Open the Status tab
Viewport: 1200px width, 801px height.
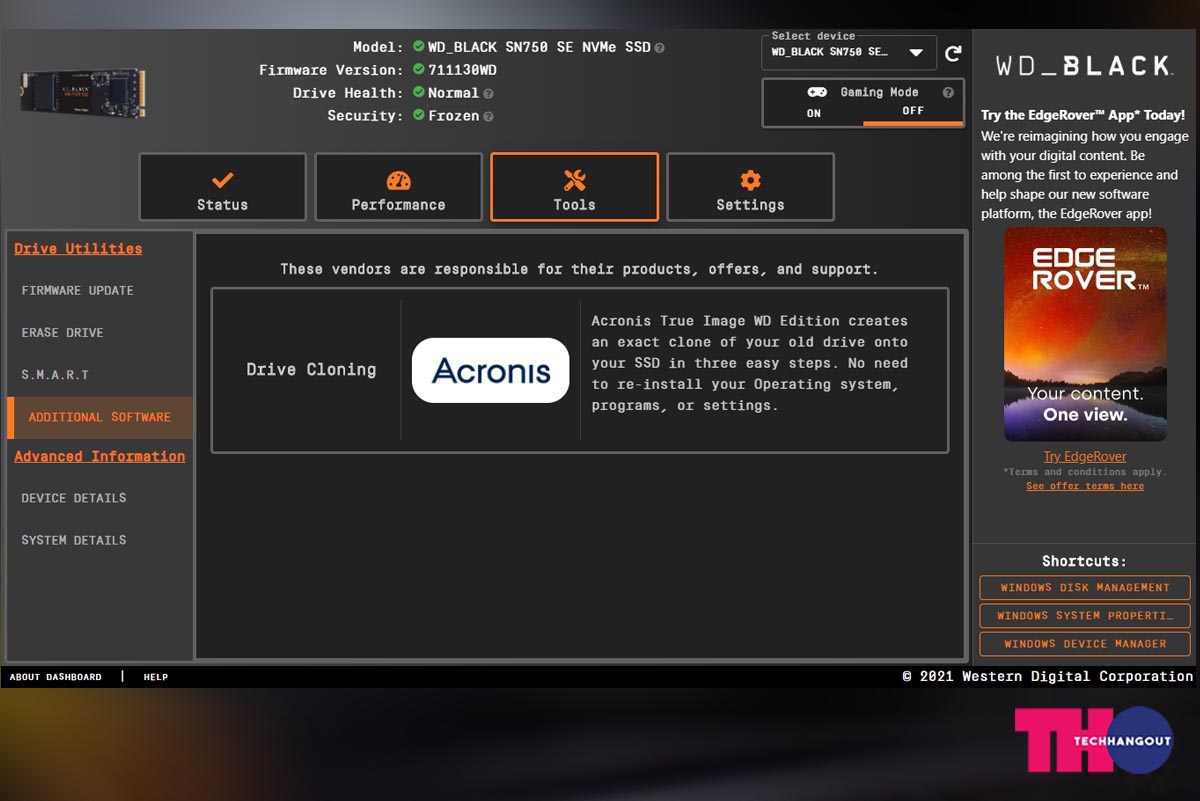pyautogui.click(x=222, y=187)
